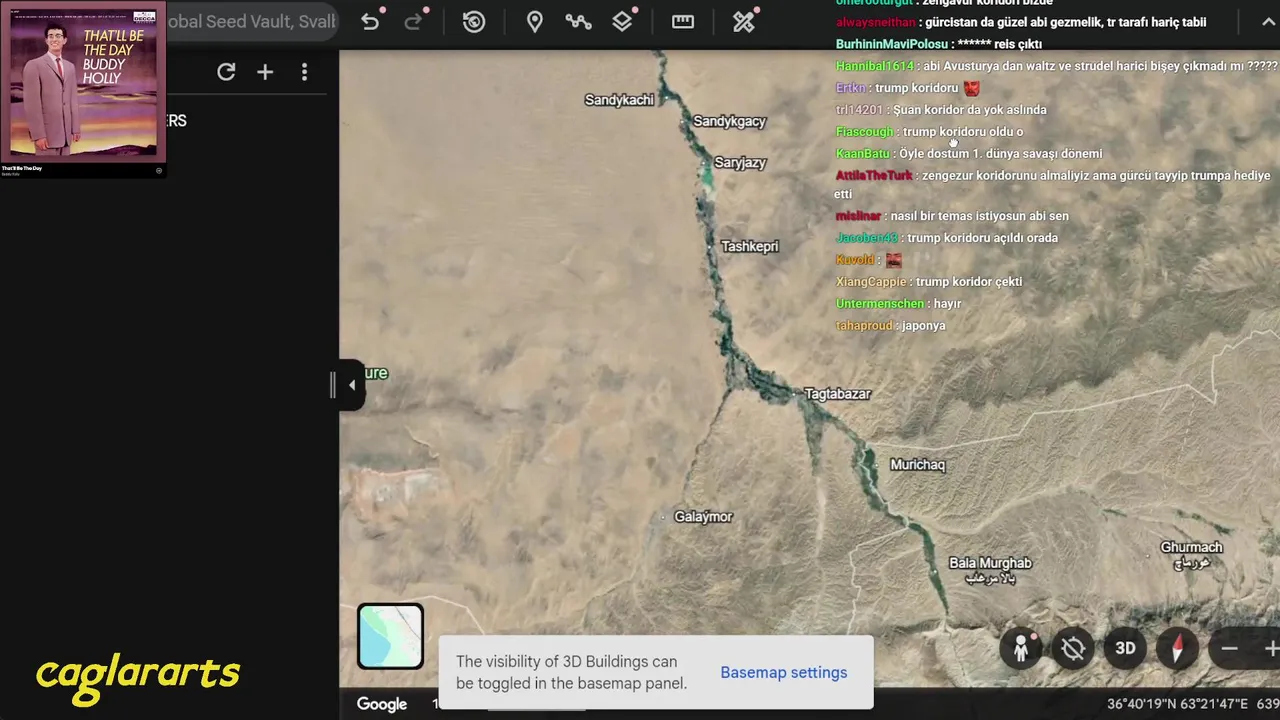The height and width of the screenshot is (720, 1280).
Task: Click the undo arrow in toolbar
Action: [370, 22]
